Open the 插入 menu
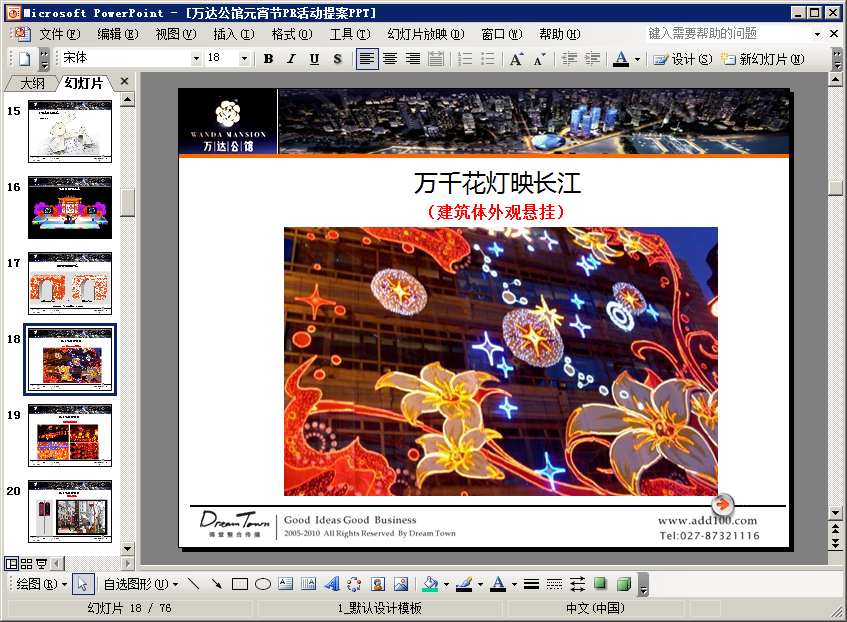Screen dimensions: 847x622 [233, 34]
